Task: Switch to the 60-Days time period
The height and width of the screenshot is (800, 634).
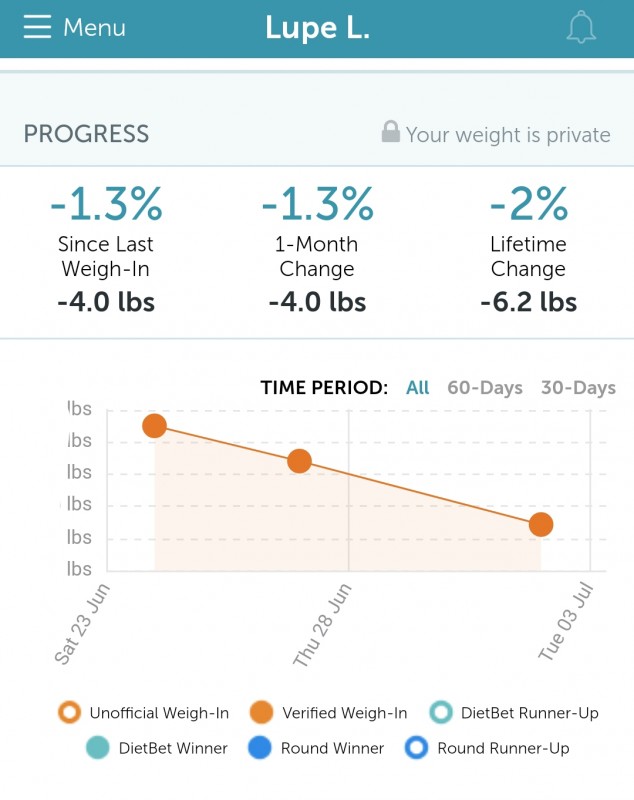Action: pyautogui.click(x=485, y=388)
